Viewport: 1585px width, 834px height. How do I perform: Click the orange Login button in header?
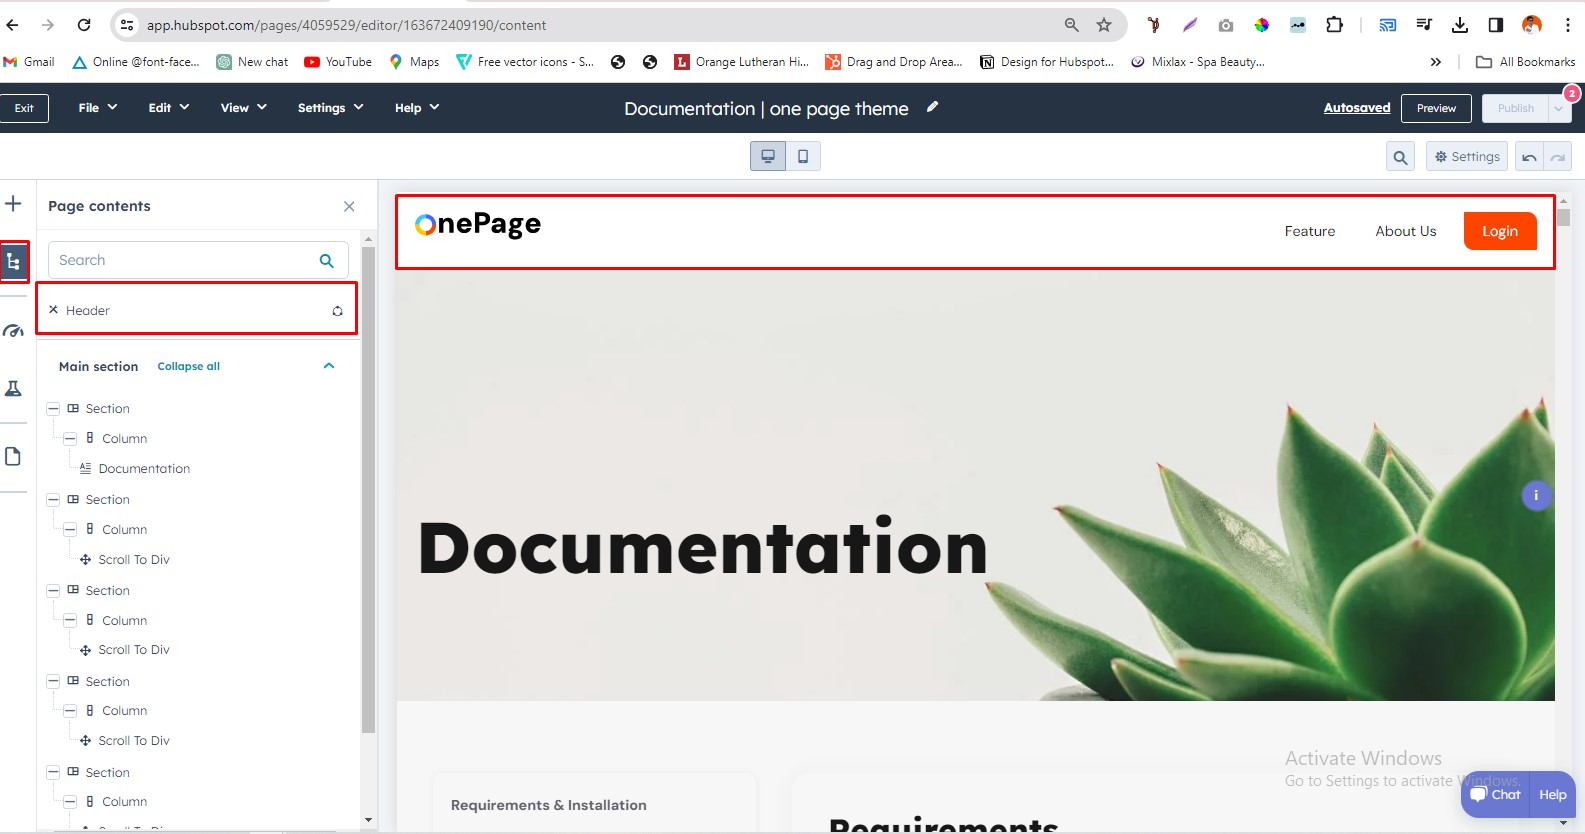[1499, 231]
